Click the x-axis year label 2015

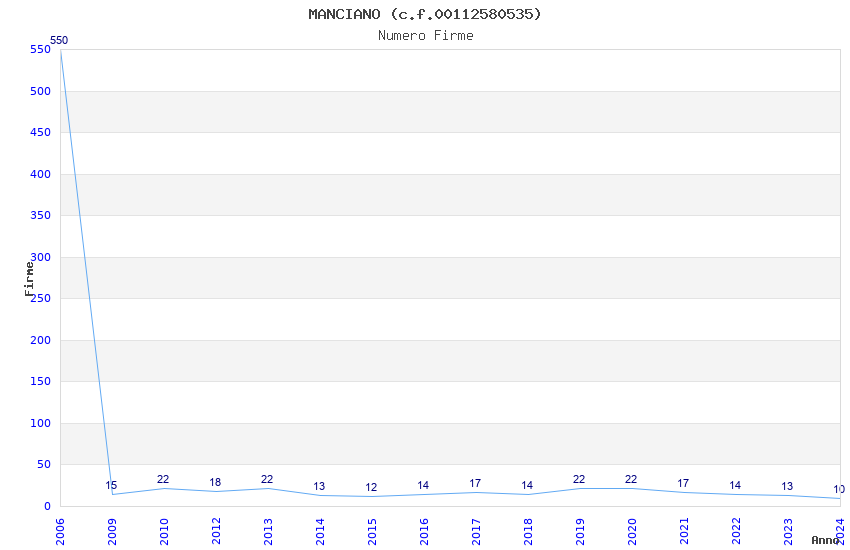pos(372,531)
